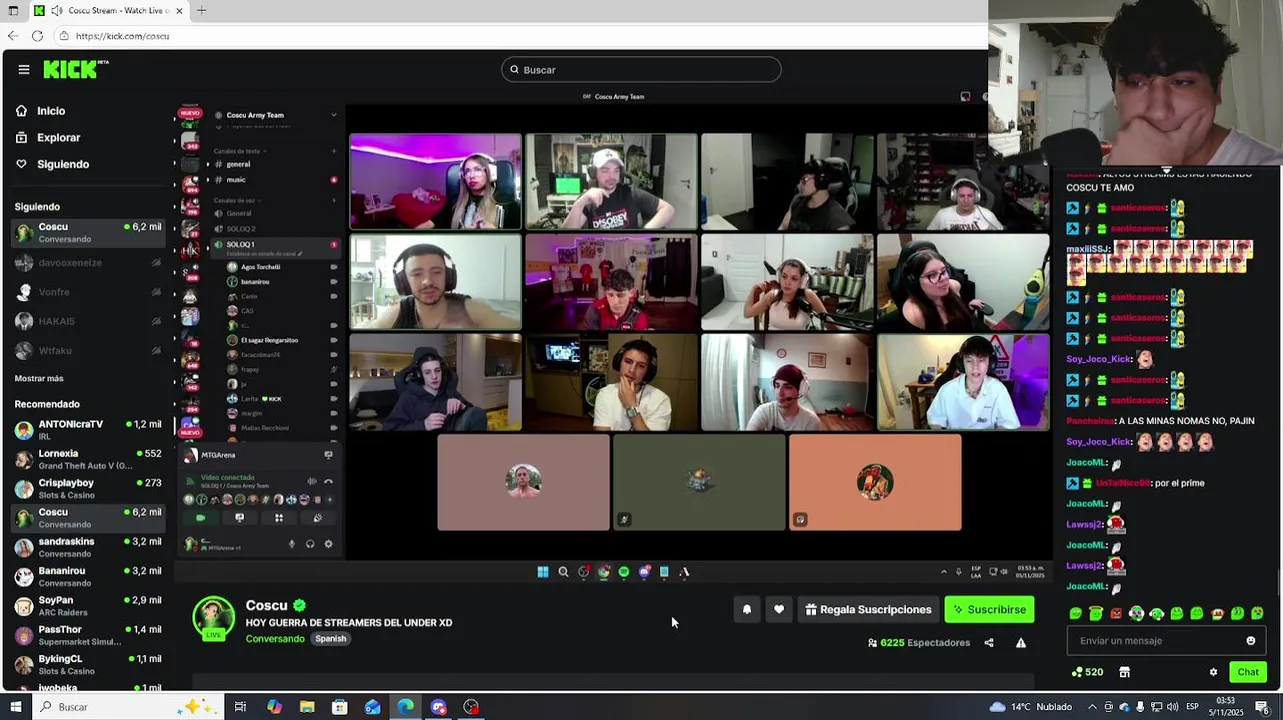Open sandraskins recommended channel

pyautogui.click(x=88, y=547)
